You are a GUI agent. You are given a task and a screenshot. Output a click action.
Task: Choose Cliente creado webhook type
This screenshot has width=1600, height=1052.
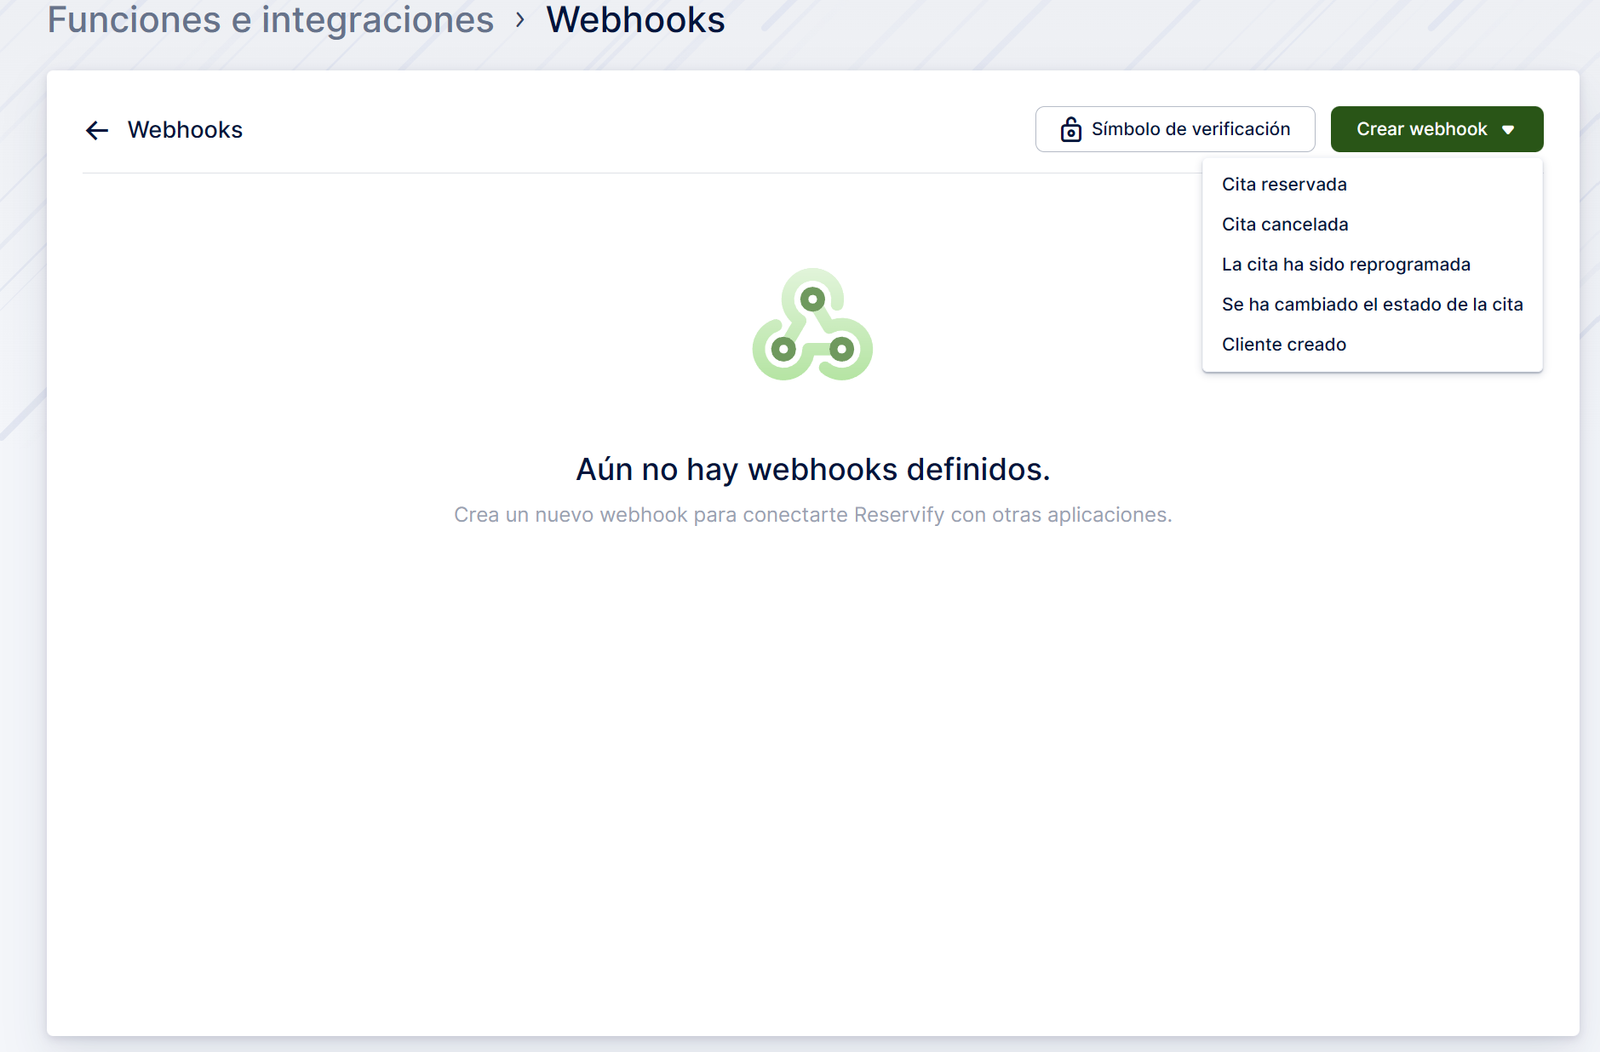[x=1284, y=344]
